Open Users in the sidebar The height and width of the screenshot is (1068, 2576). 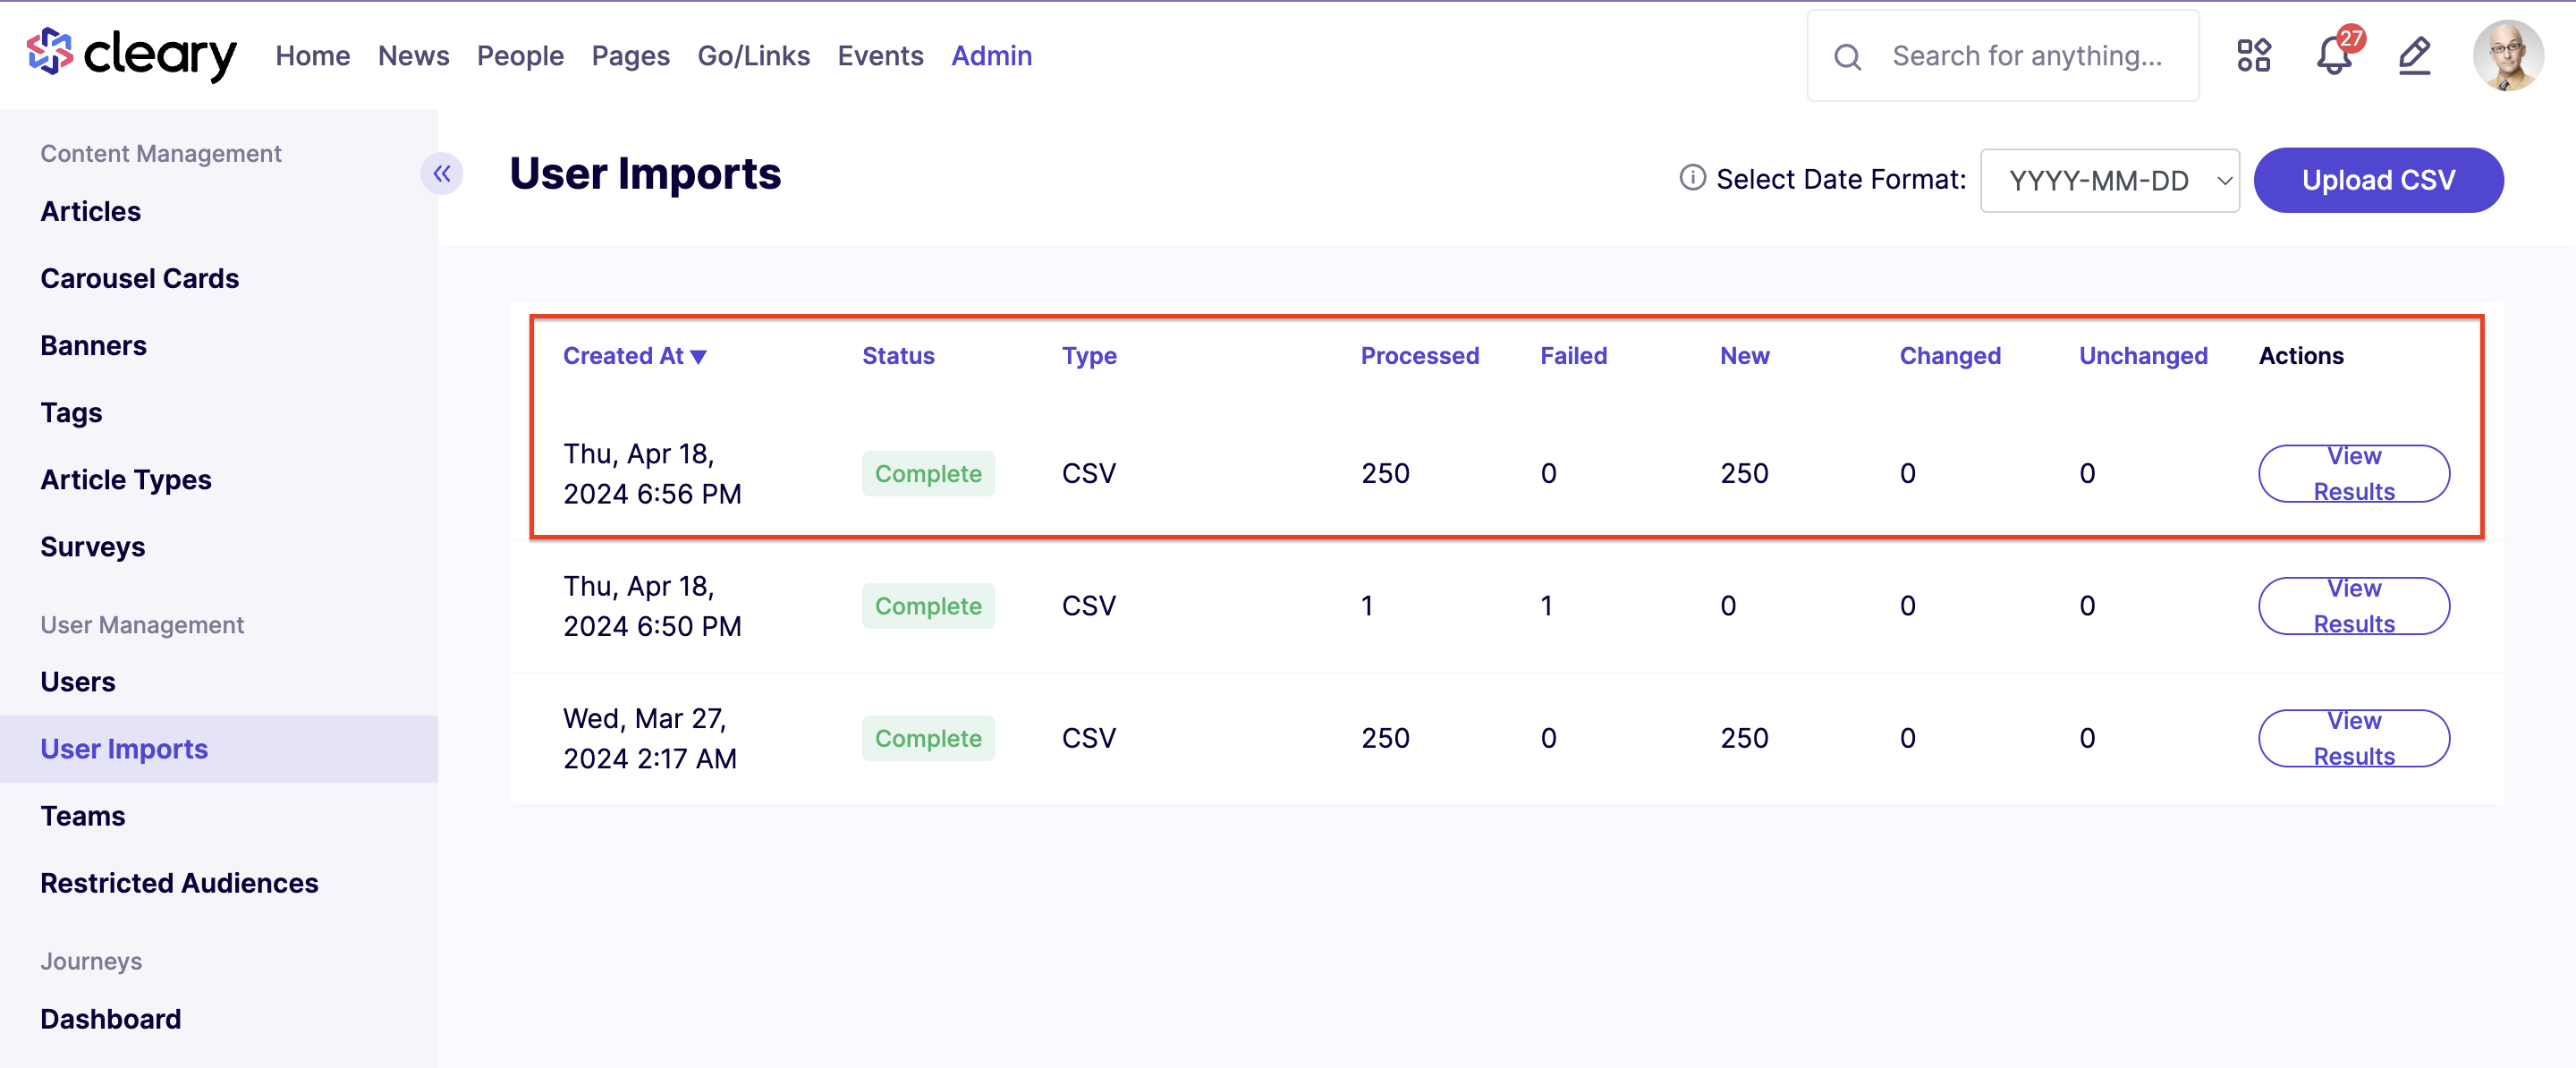(77, 682)
